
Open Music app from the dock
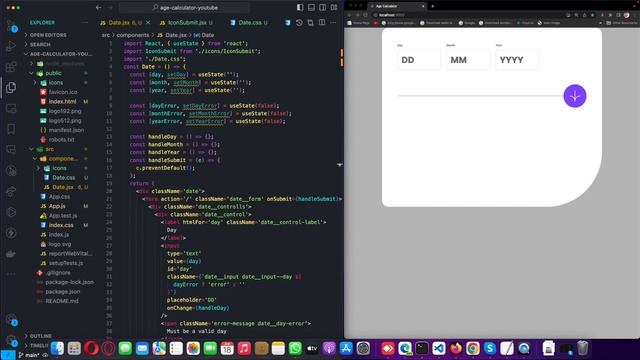[x=244, y=349]
